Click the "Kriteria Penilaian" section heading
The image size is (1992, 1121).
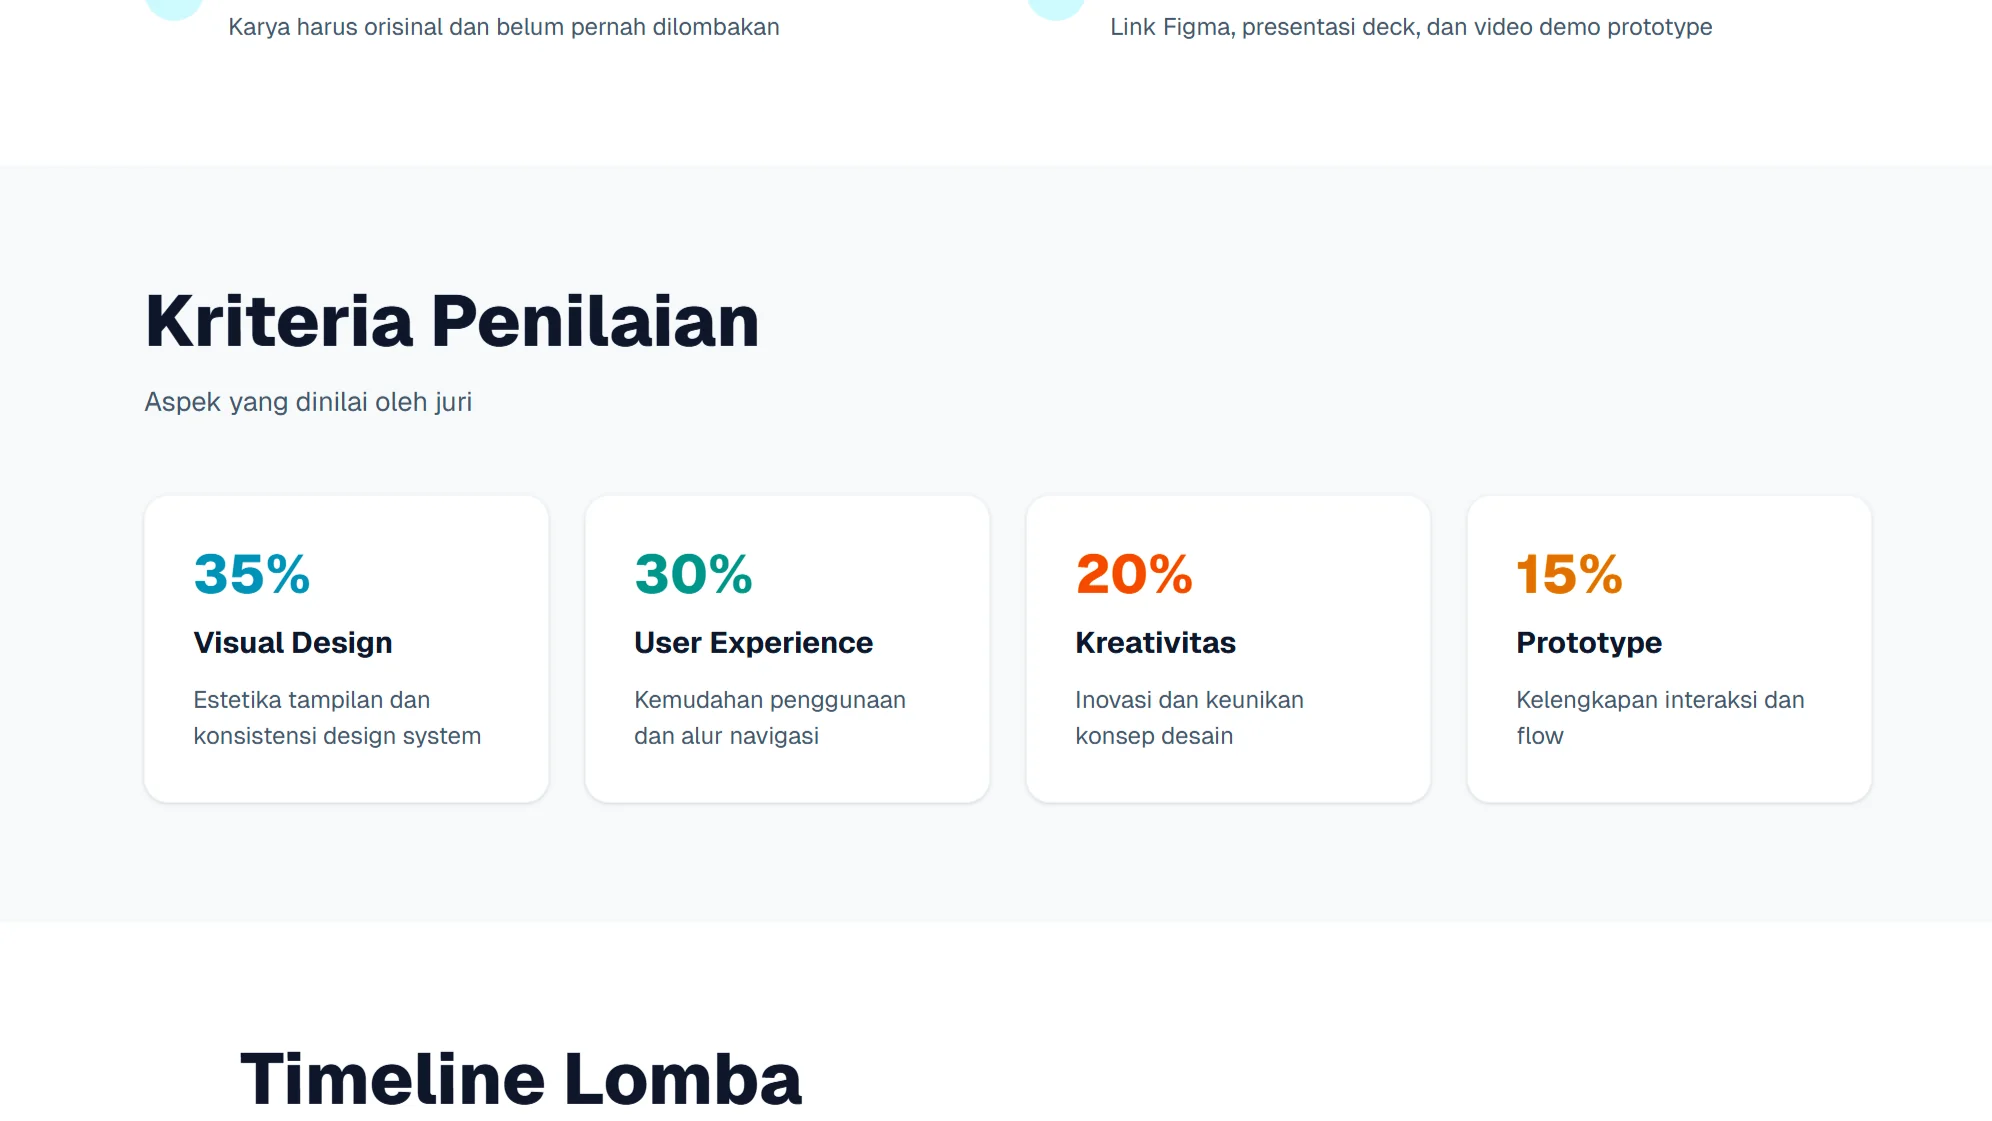452,321
